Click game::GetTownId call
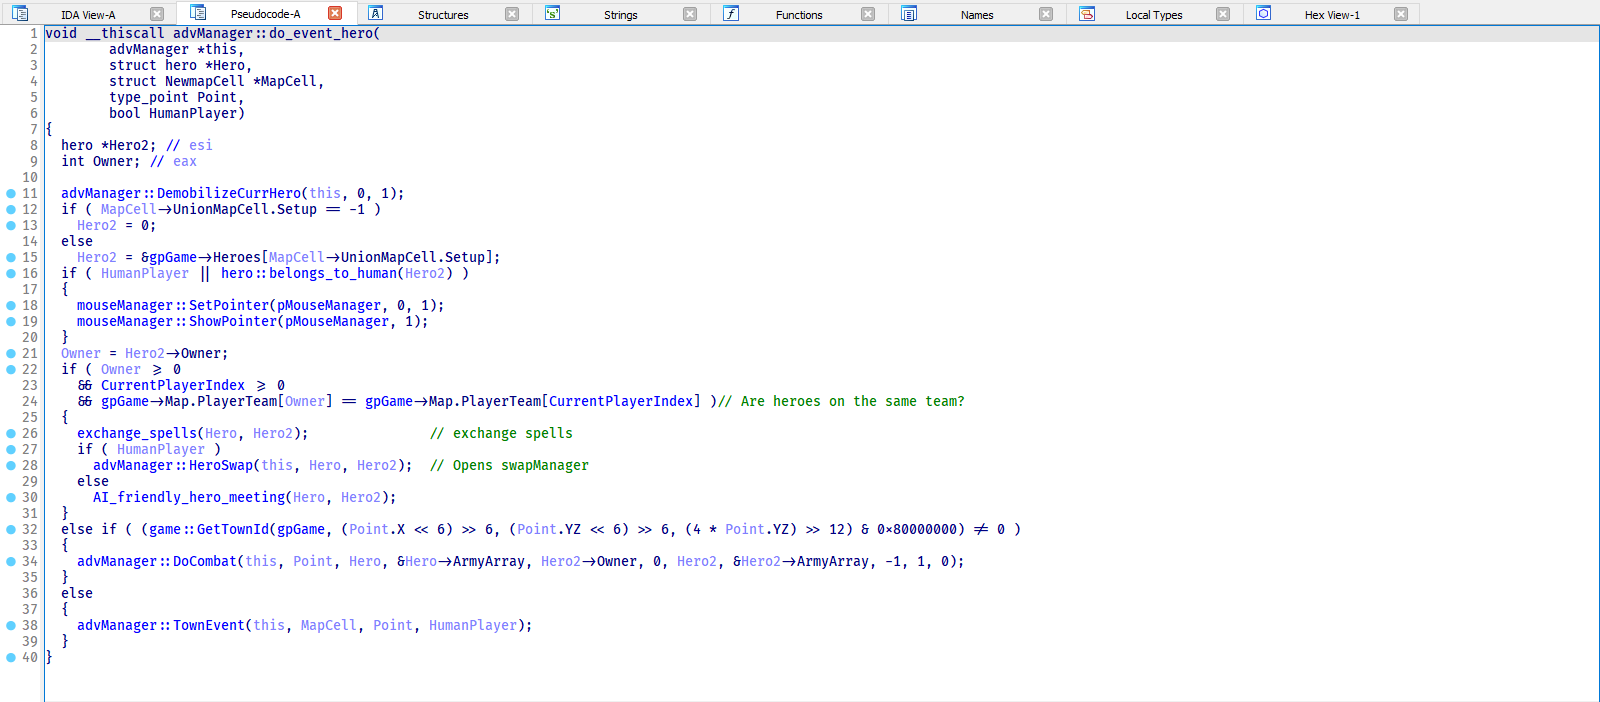Viewport: 1600px width, 702px height. click(x=209, y=529)
